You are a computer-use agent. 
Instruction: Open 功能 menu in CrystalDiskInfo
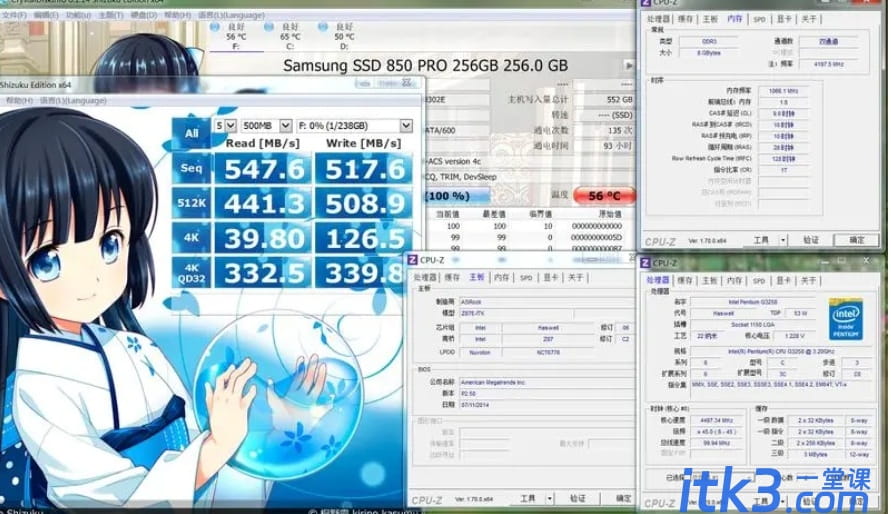[78, 15]
